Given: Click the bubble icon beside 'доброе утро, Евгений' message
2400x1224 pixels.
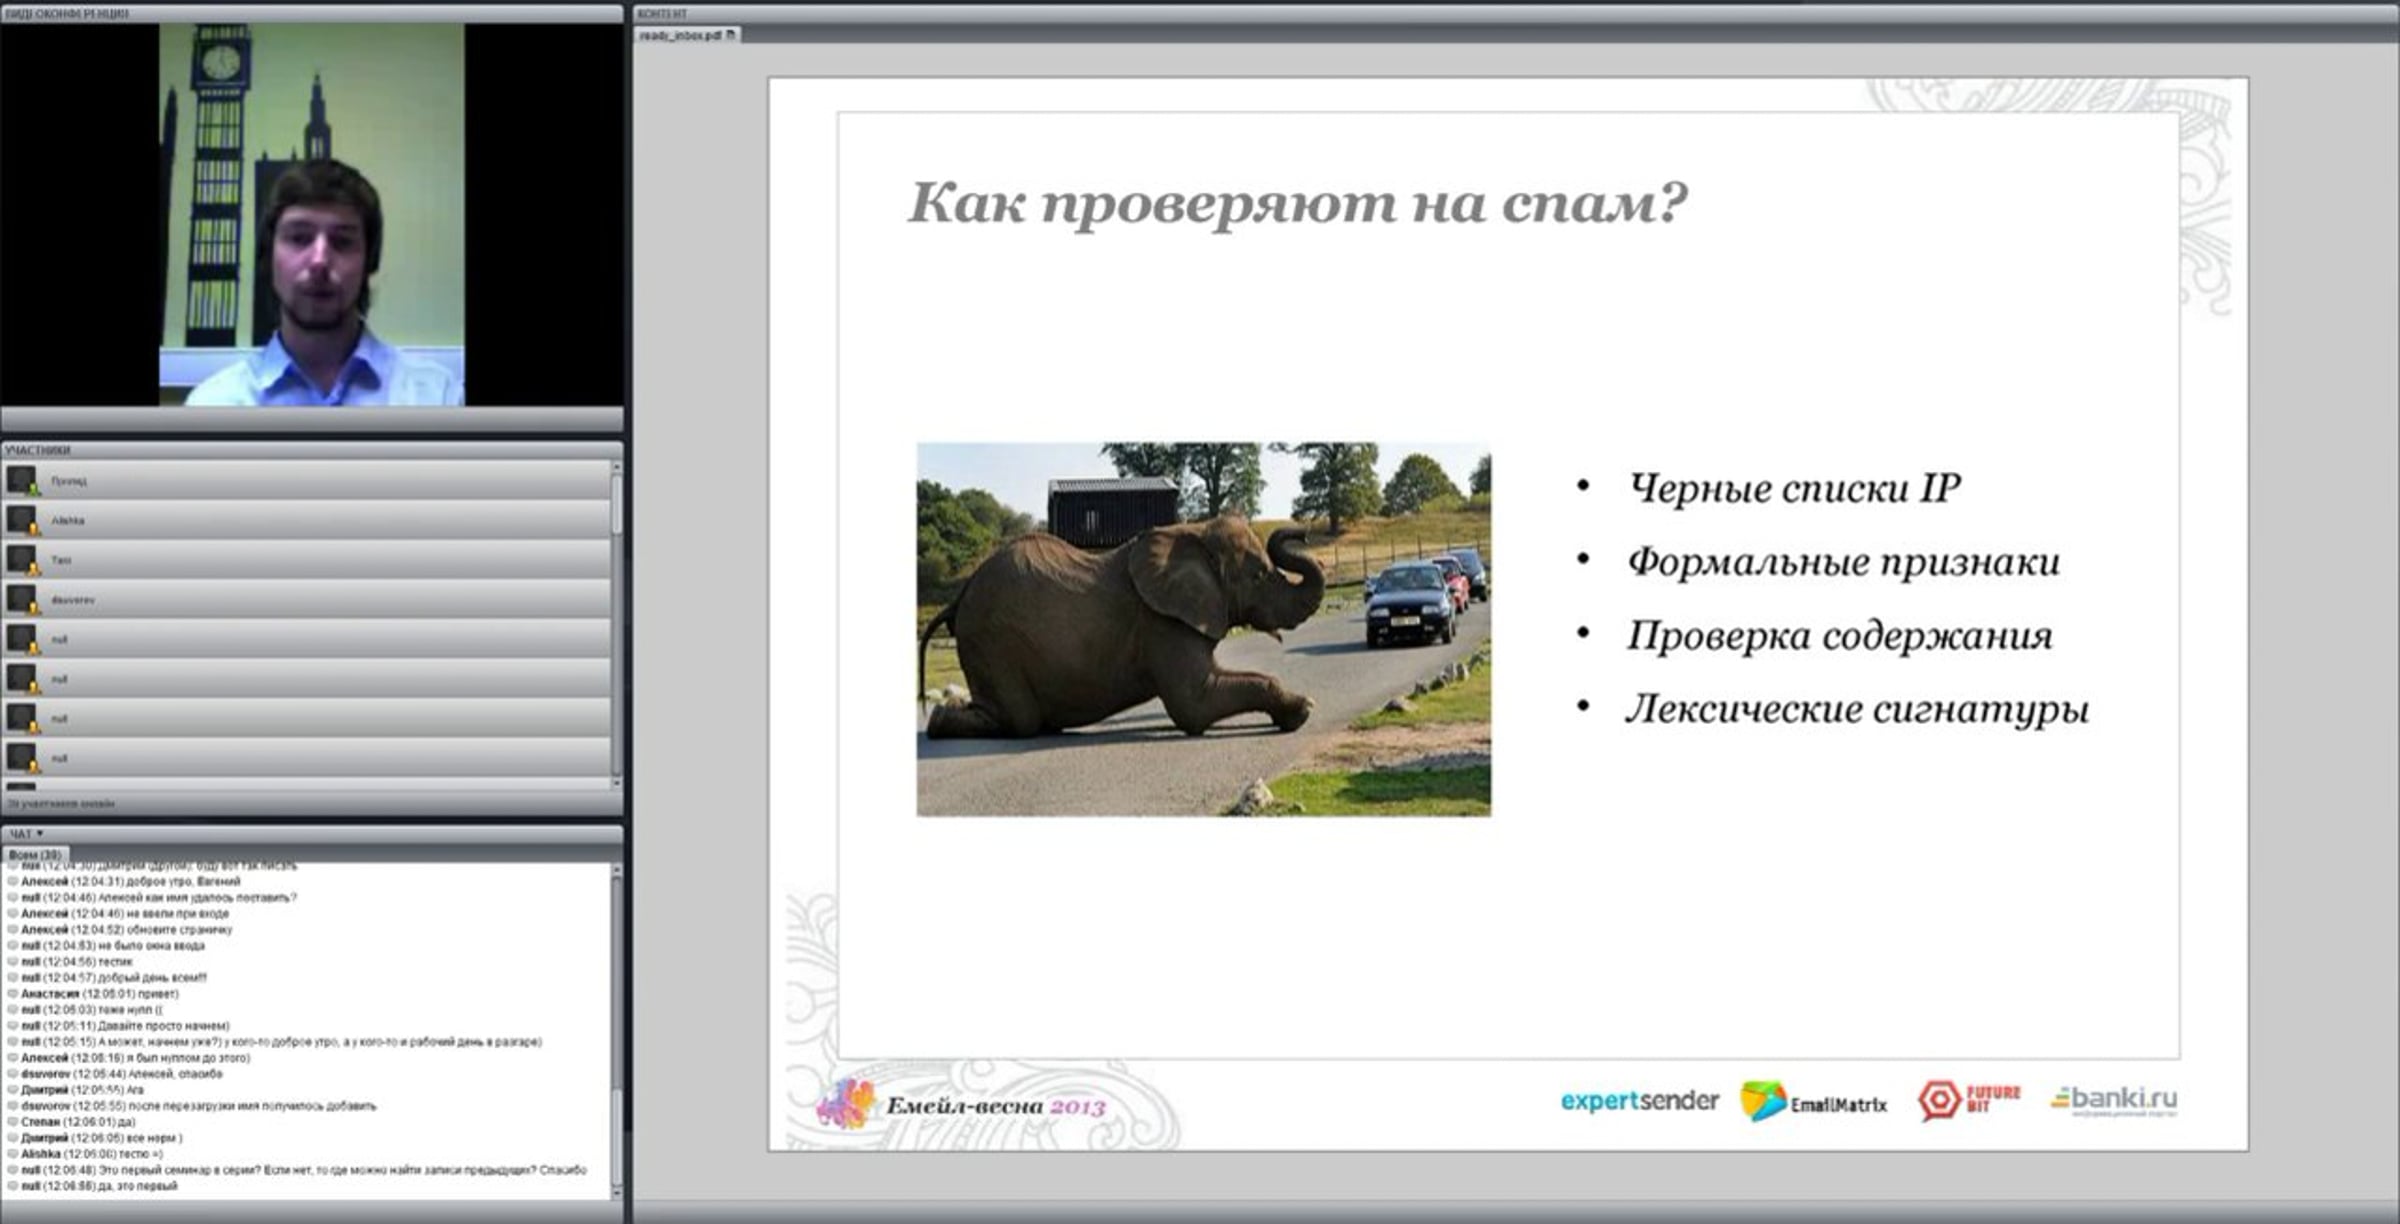Looking at the screenshot, I should pos(13,882).
